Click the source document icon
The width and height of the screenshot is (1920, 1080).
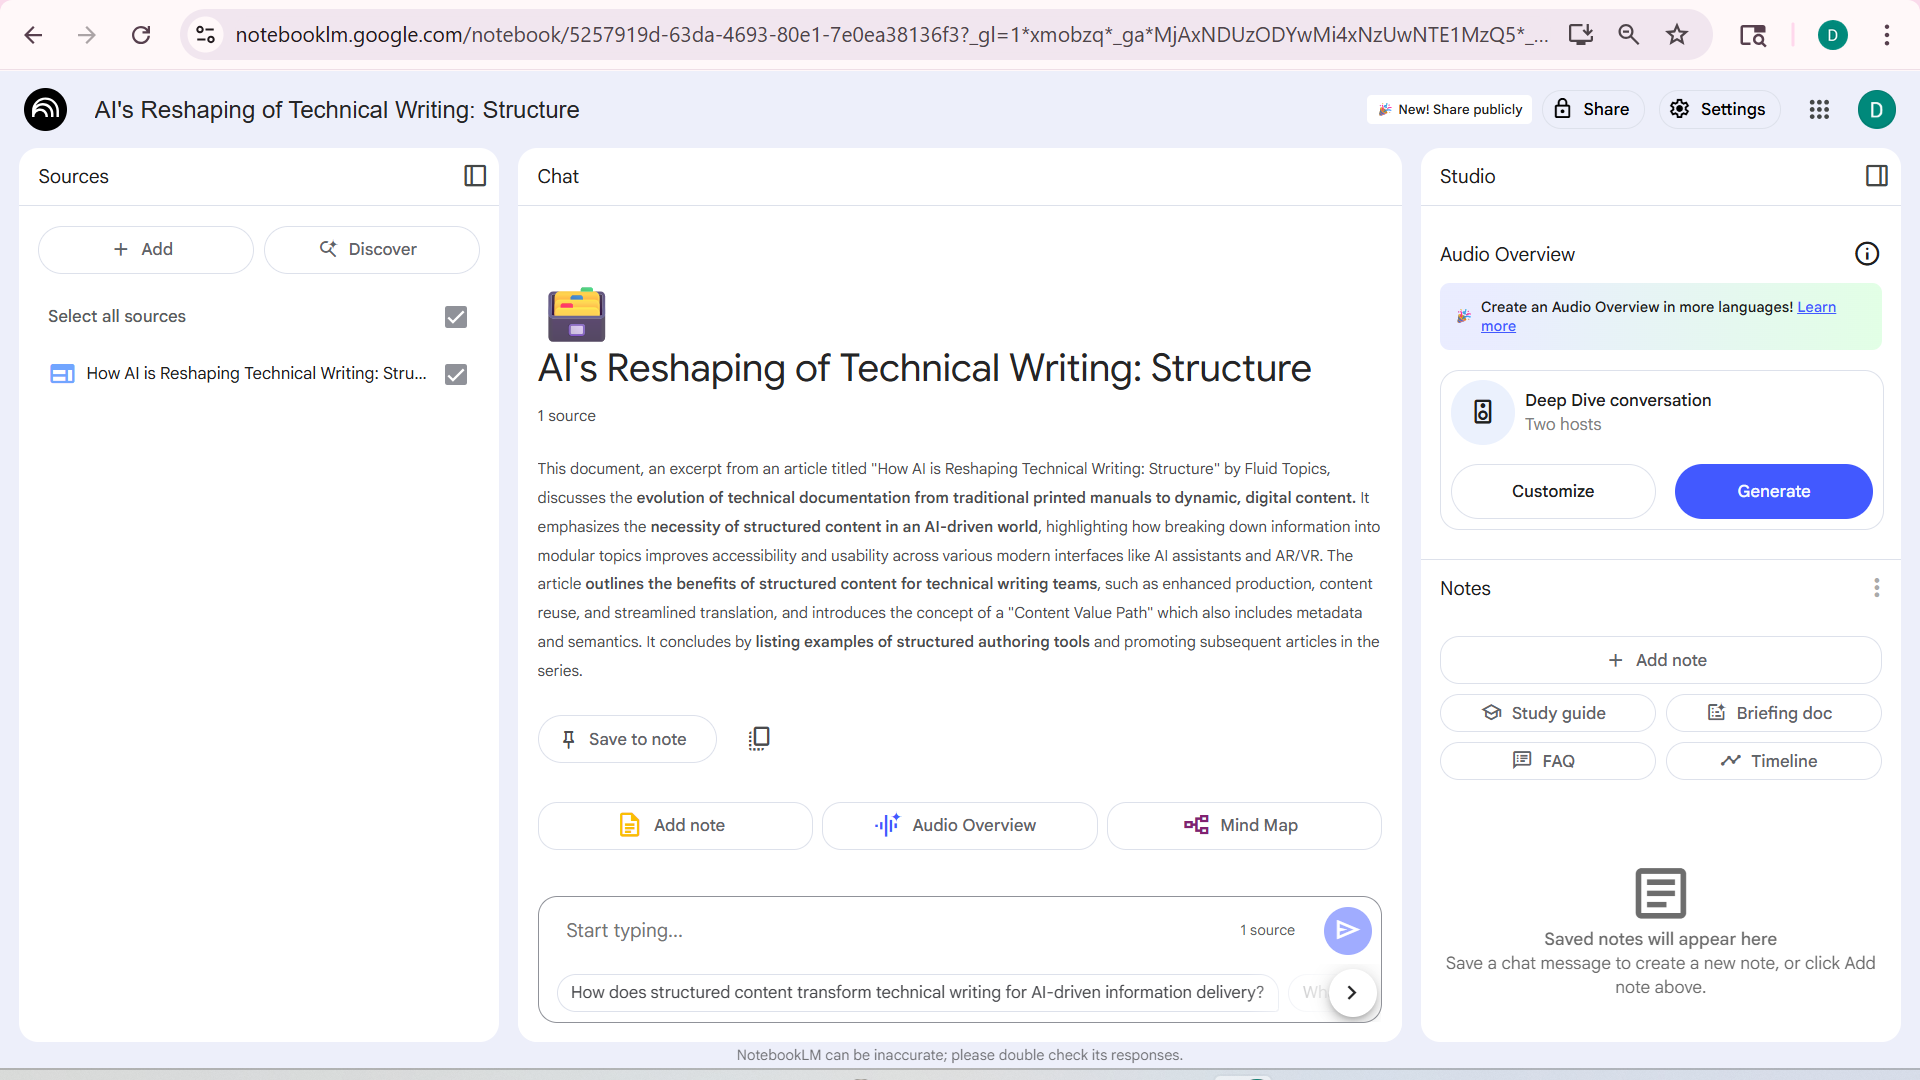[x=62, y=374]
